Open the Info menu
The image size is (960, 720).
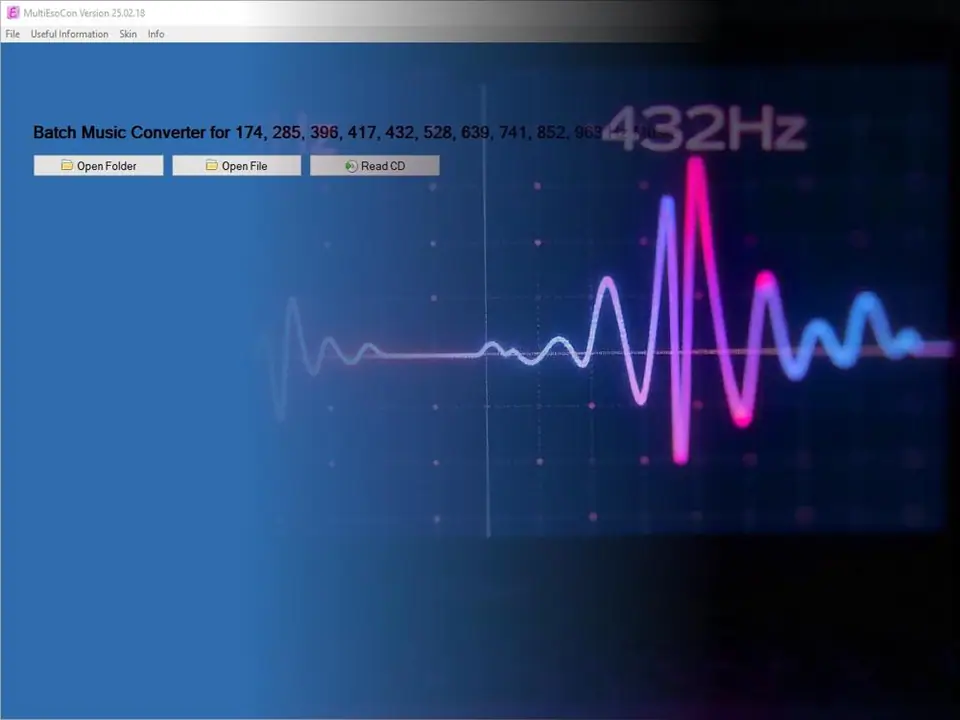tap(155, 33)
